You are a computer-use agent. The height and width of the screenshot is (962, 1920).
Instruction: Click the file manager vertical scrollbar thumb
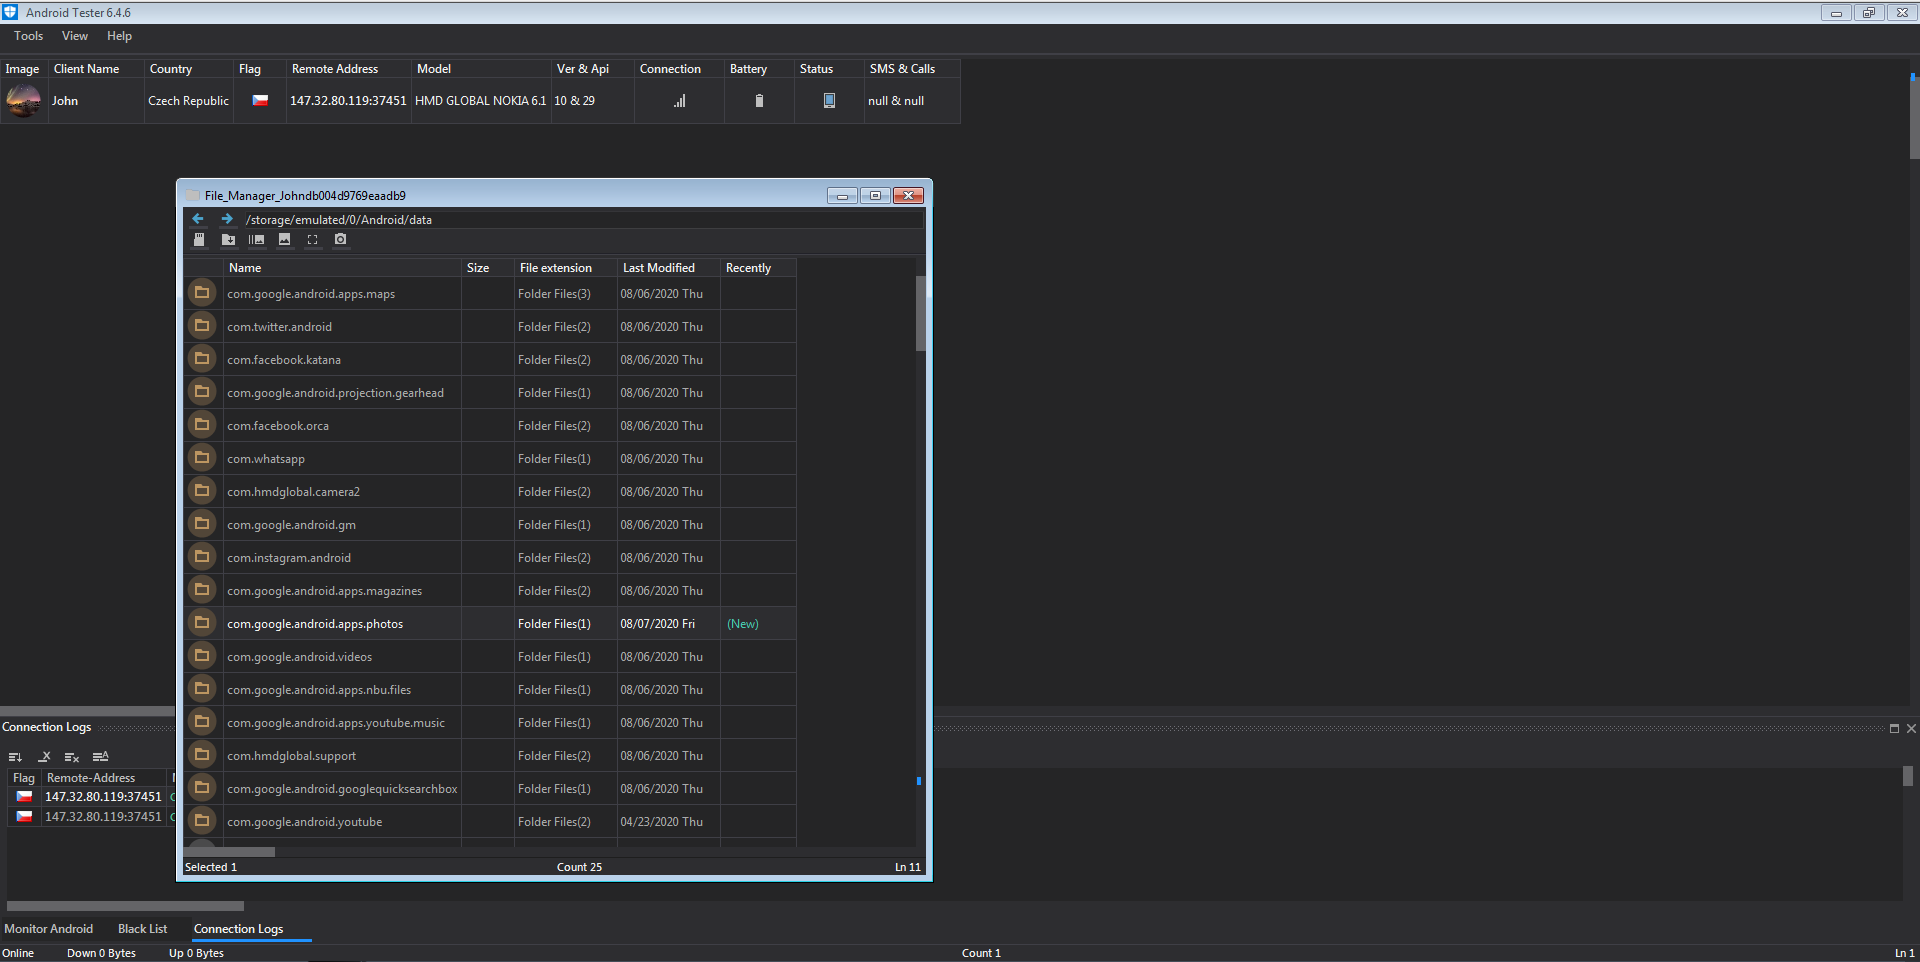click(x=920, y=314)
